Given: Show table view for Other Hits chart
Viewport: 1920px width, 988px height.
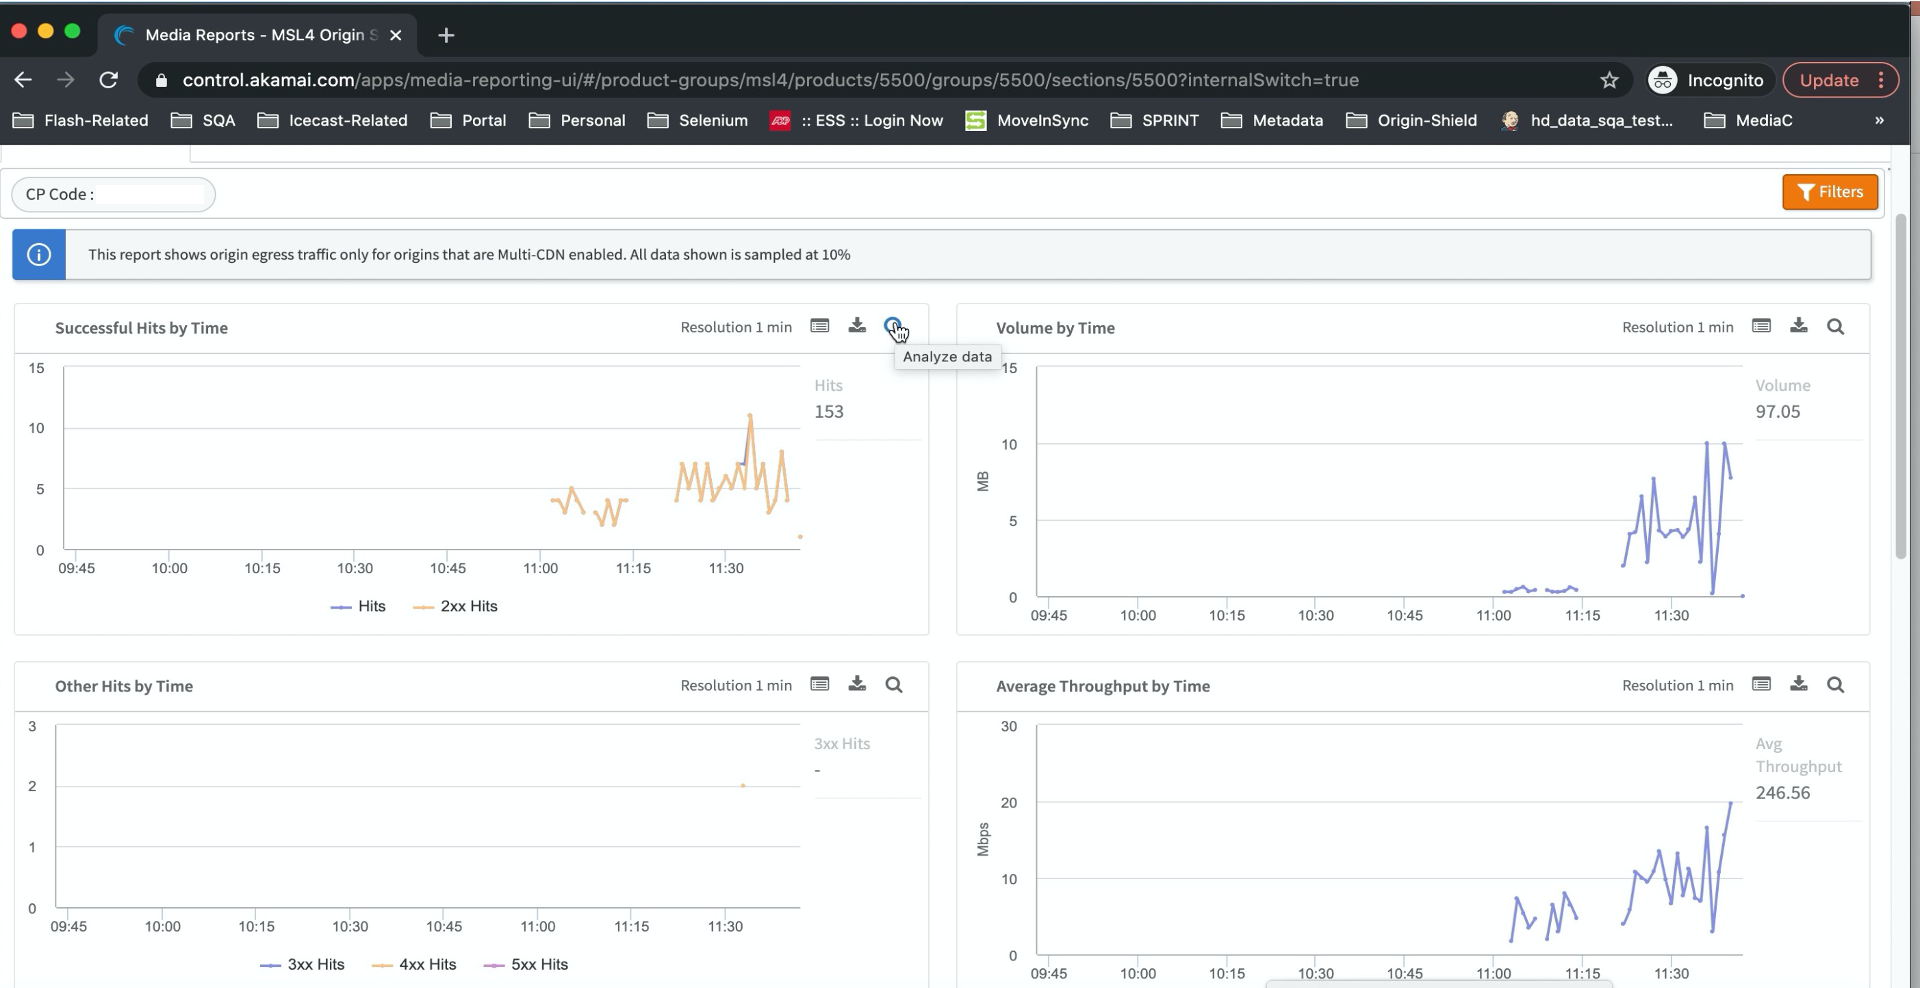Looking at the screenshot, I should coord(820,684).
